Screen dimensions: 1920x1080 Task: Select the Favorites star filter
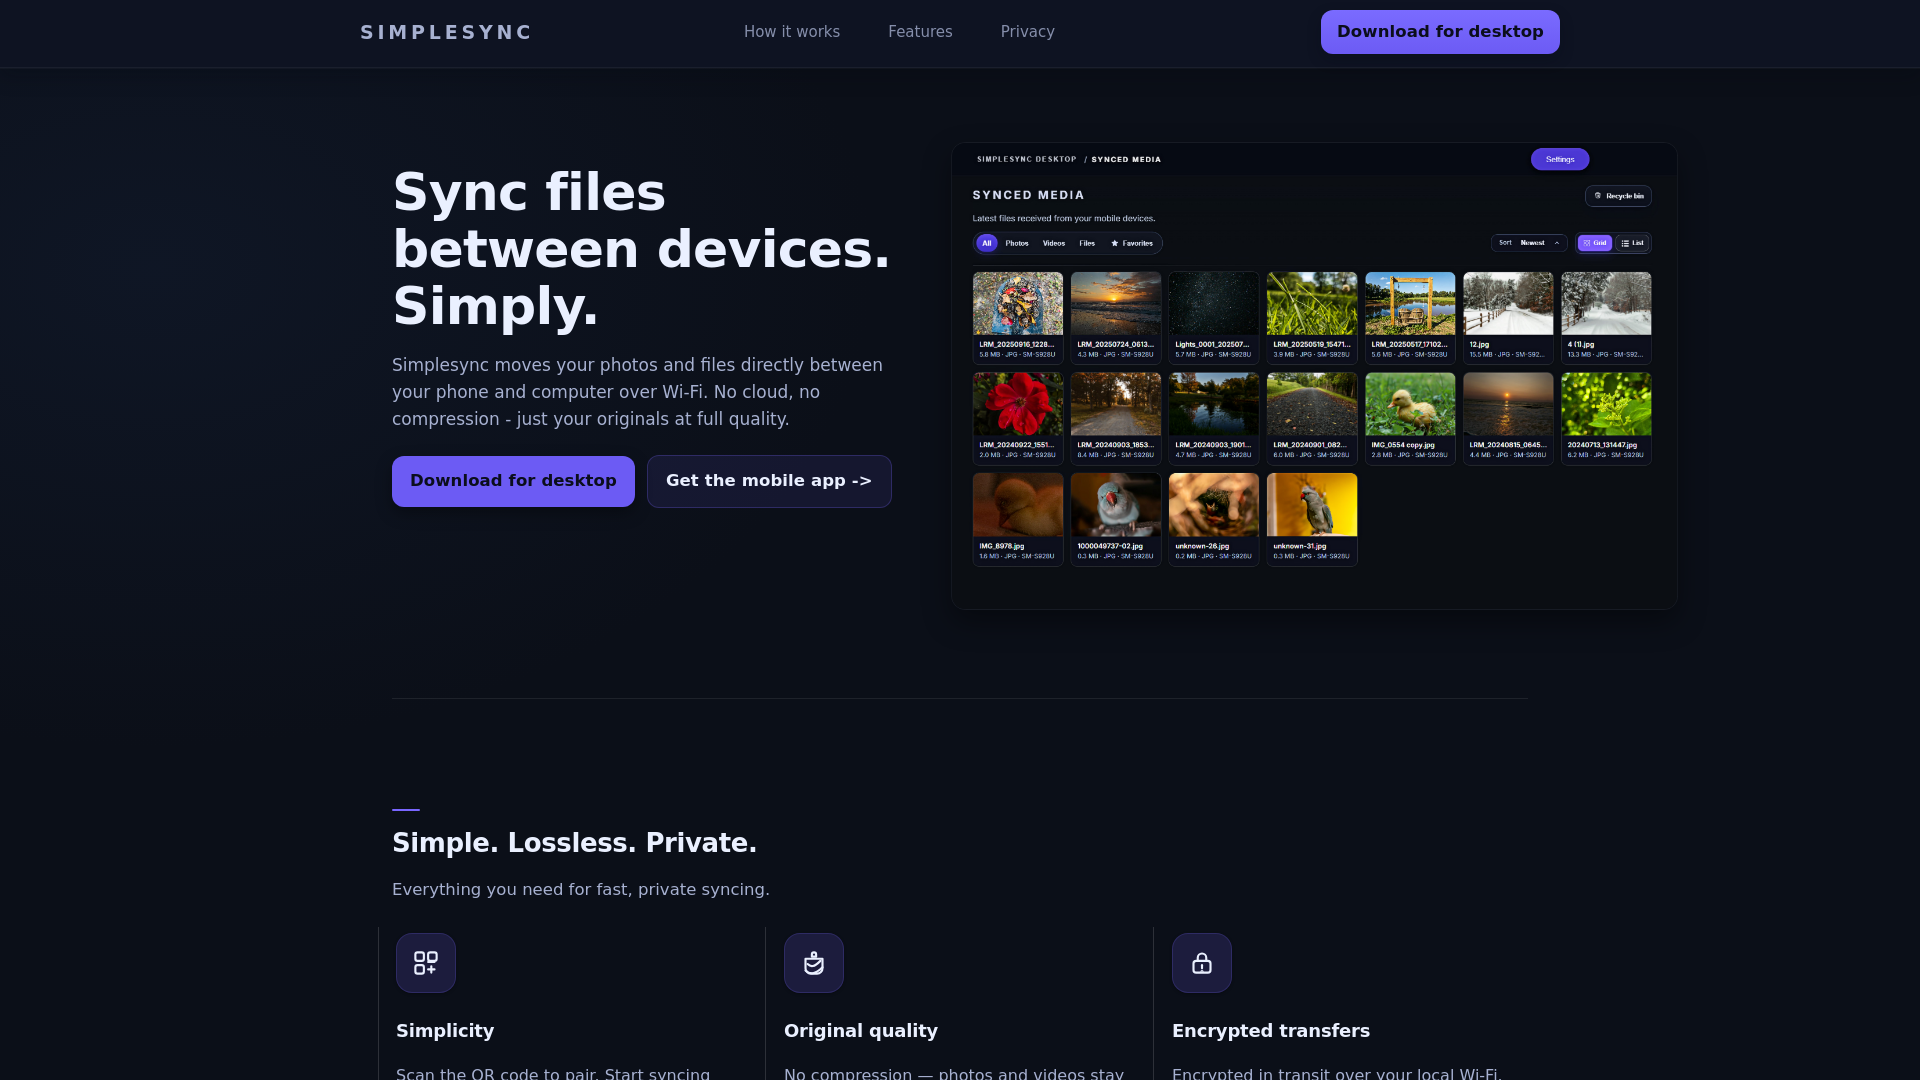(x=1132, y=243)
